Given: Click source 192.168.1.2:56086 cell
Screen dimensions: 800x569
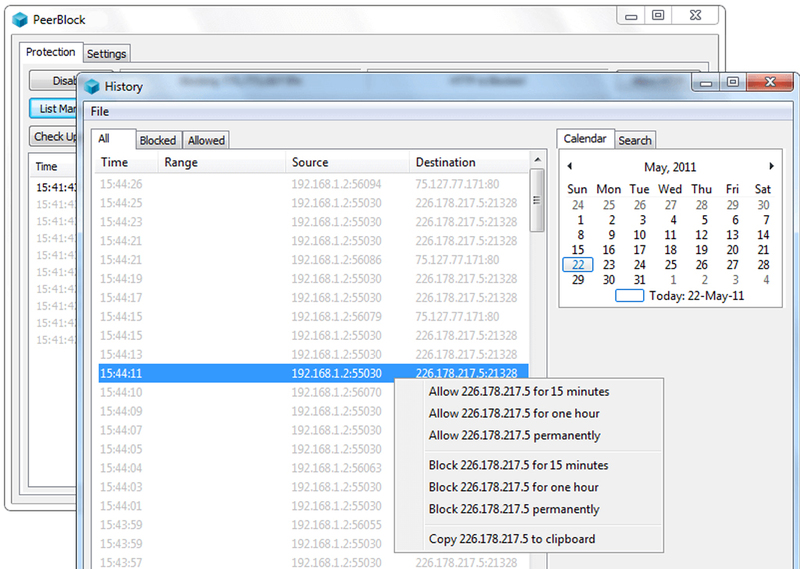Looking at the screenshot, I should coord(336,260).
